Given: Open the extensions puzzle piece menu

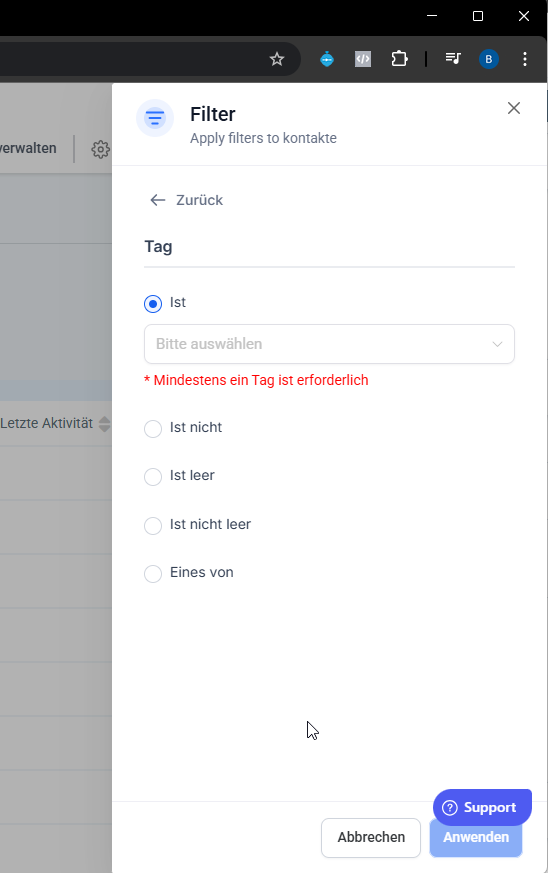Looking at the screenshot, I should click(x=399, y=59).
